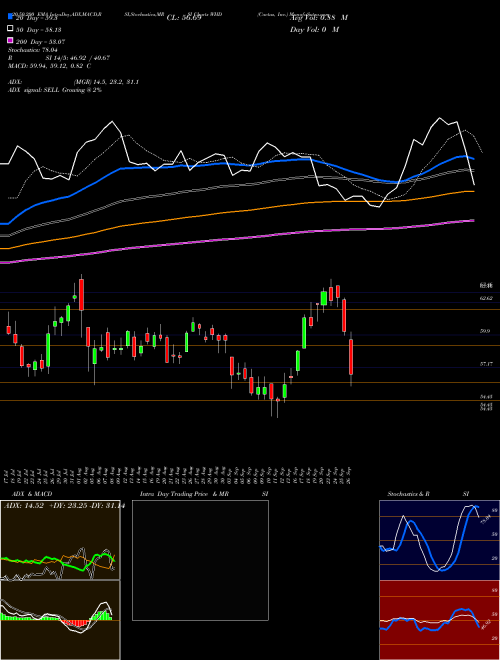
Task: Click the 59.9 price axis label
Action: [485, 331]
